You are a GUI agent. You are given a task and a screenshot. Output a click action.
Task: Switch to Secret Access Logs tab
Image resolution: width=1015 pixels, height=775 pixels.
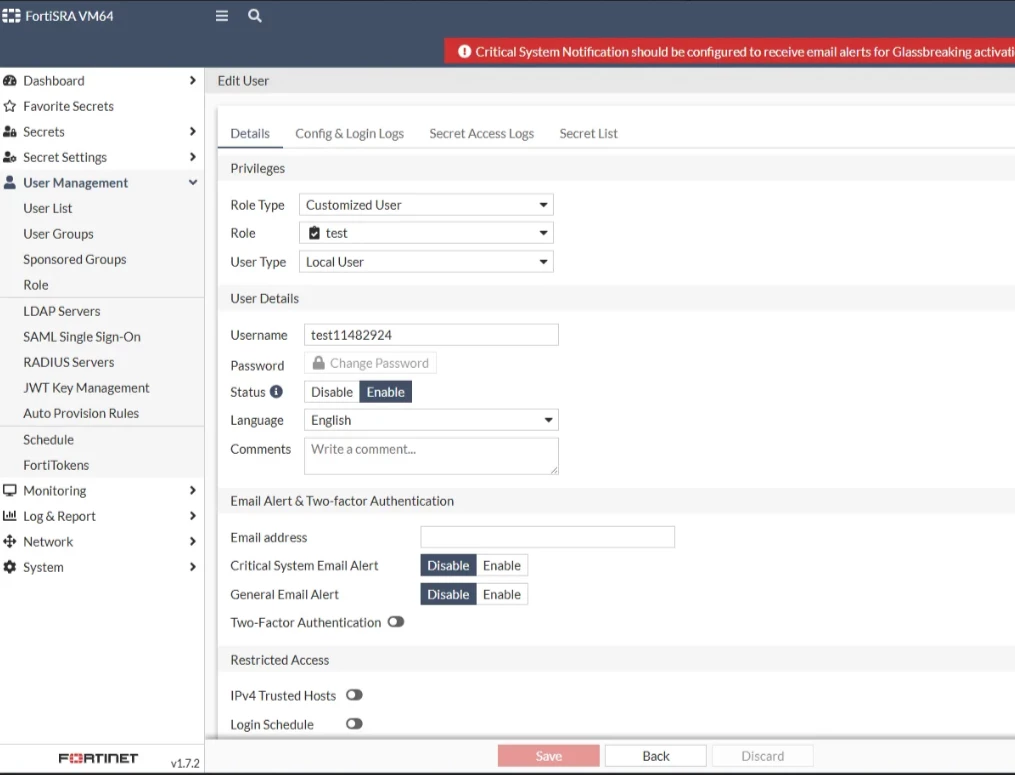(x=482, y=133)
